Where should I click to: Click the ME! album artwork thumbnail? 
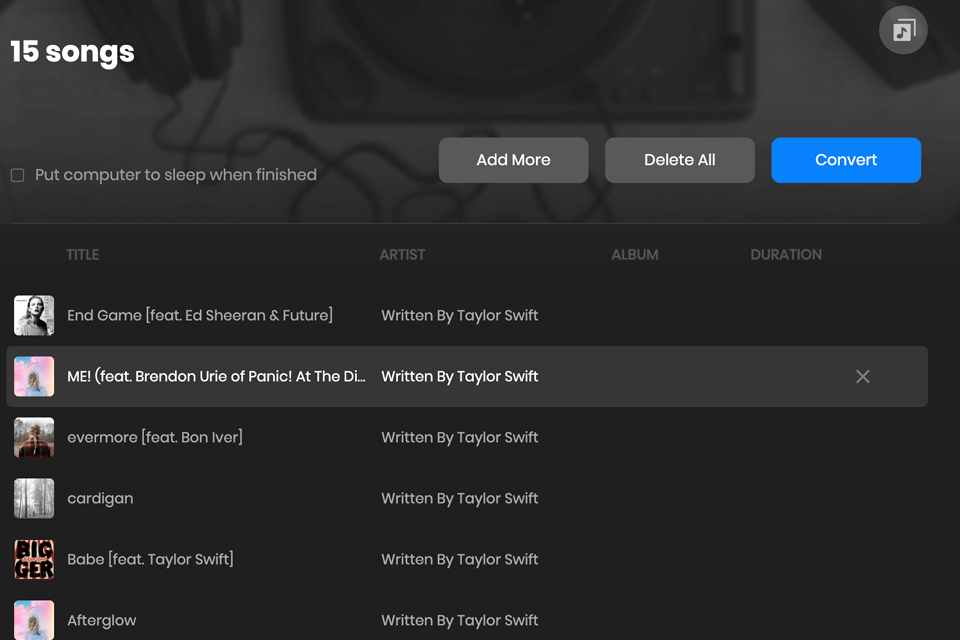(x=34, y=377)
